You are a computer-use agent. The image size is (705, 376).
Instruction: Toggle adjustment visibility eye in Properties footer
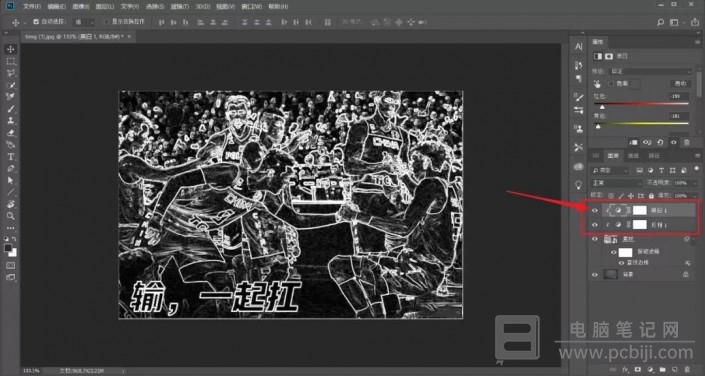pos(674,142)
